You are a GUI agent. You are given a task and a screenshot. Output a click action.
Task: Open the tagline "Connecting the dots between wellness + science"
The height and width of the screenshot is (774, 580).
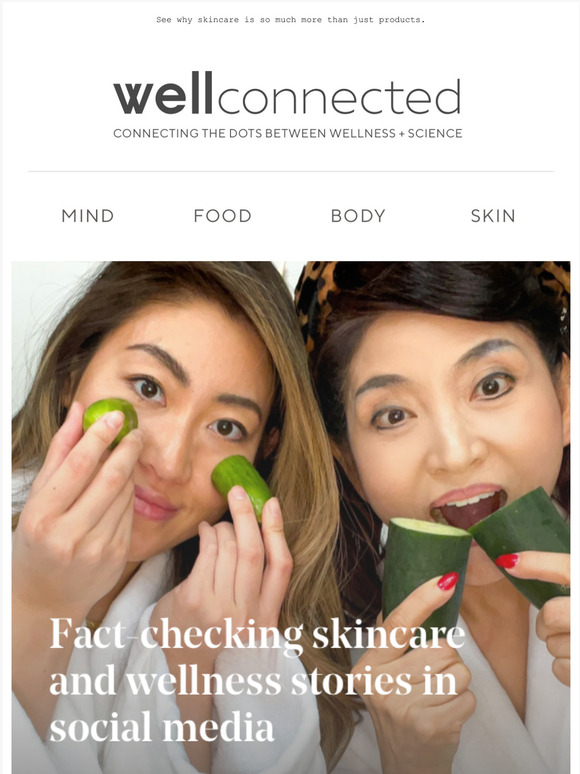(x=288, y=133)
